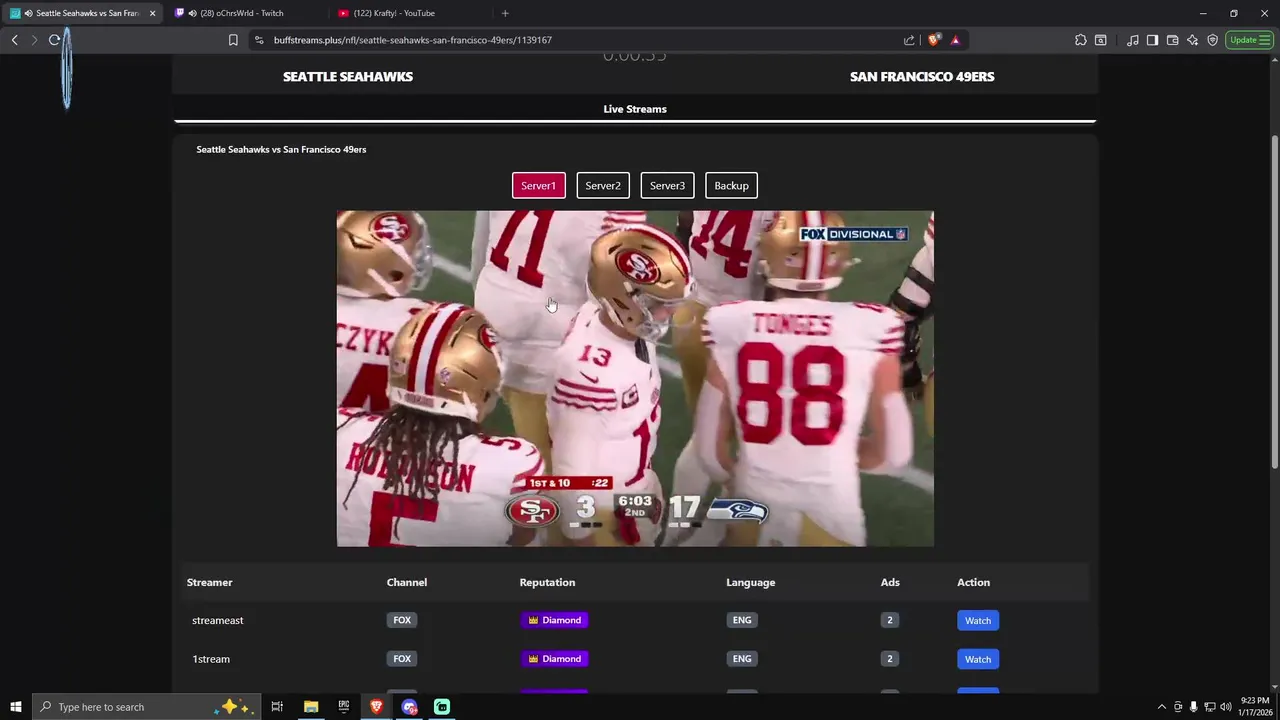The image size is (1280, 720).
Task: Open the volume speaker tray icon
Action: point(1226,707)
